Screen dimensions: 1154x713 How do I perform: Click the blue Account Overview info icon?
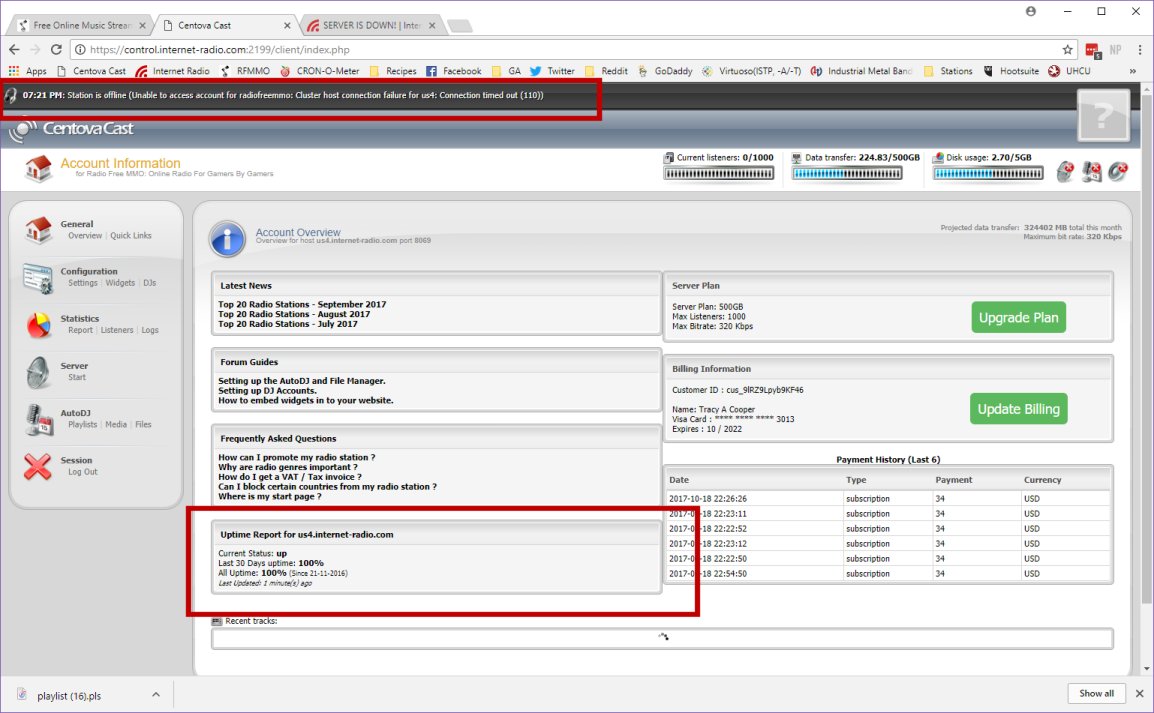(228, 239)
